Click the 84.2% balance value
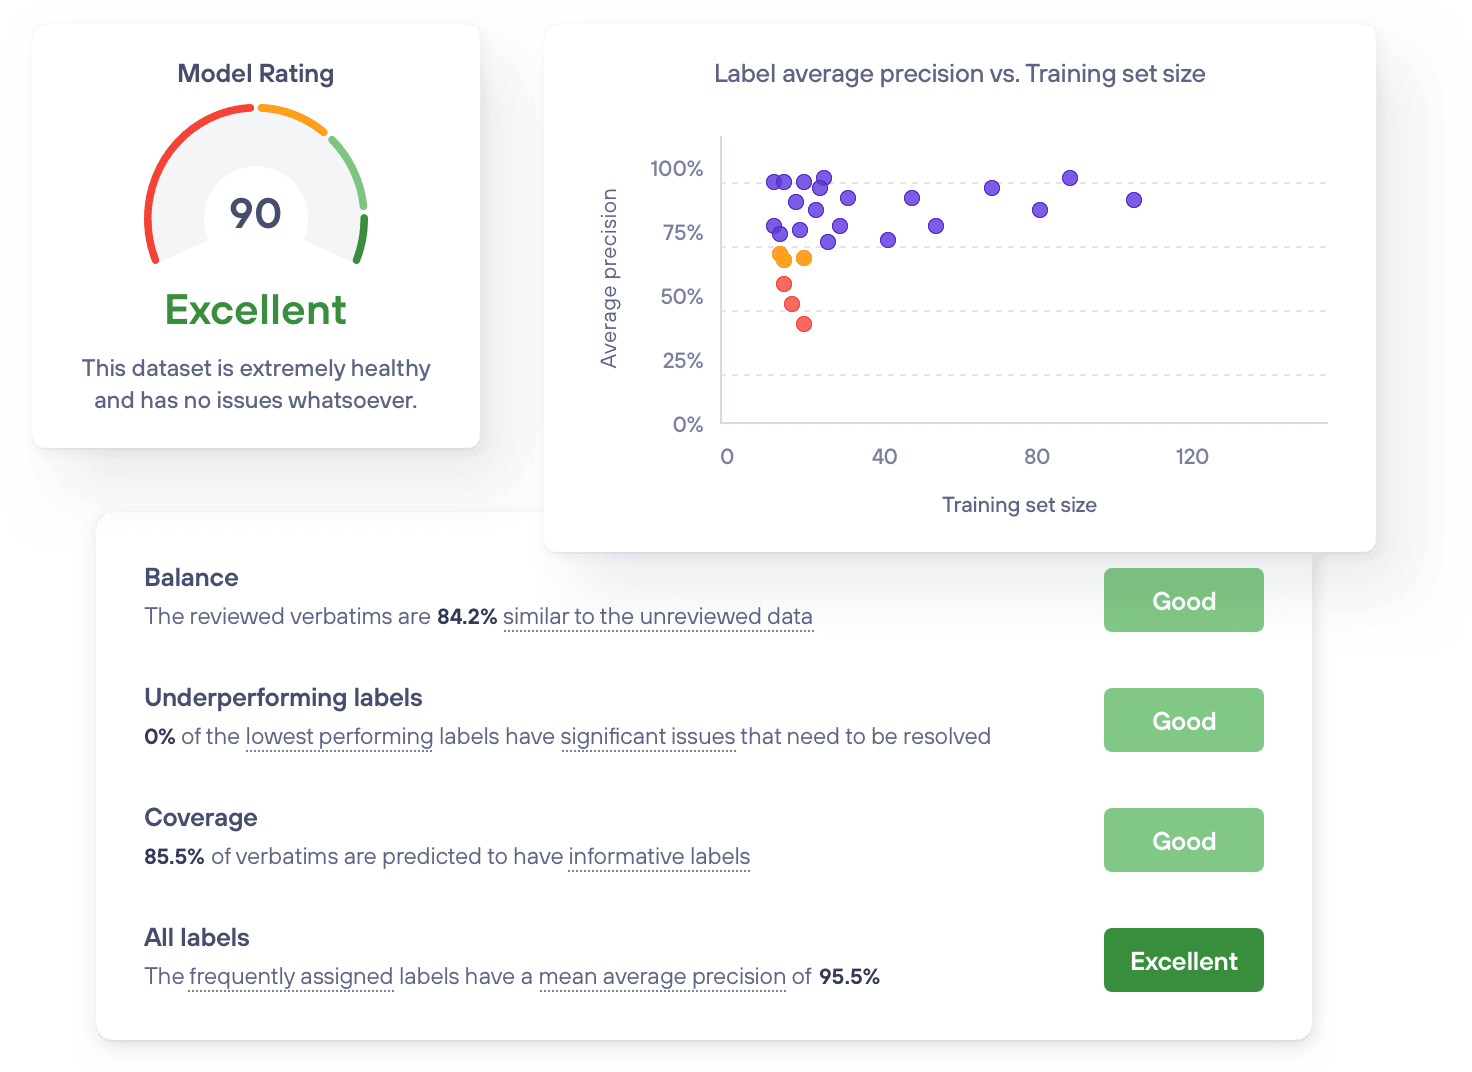This screenshot has width=1472, height=1072. [467, 617]
